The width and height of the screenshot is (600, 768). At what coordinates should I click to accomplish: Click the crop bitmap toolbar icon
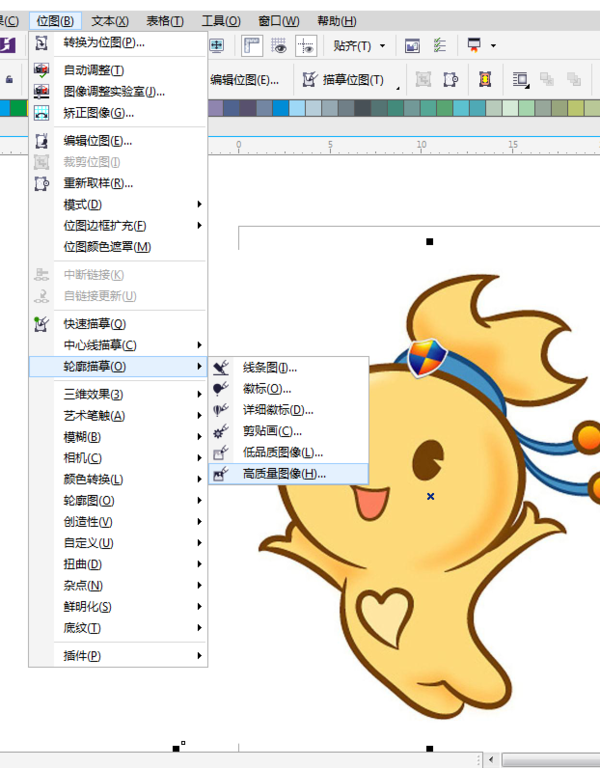(423, 79)
